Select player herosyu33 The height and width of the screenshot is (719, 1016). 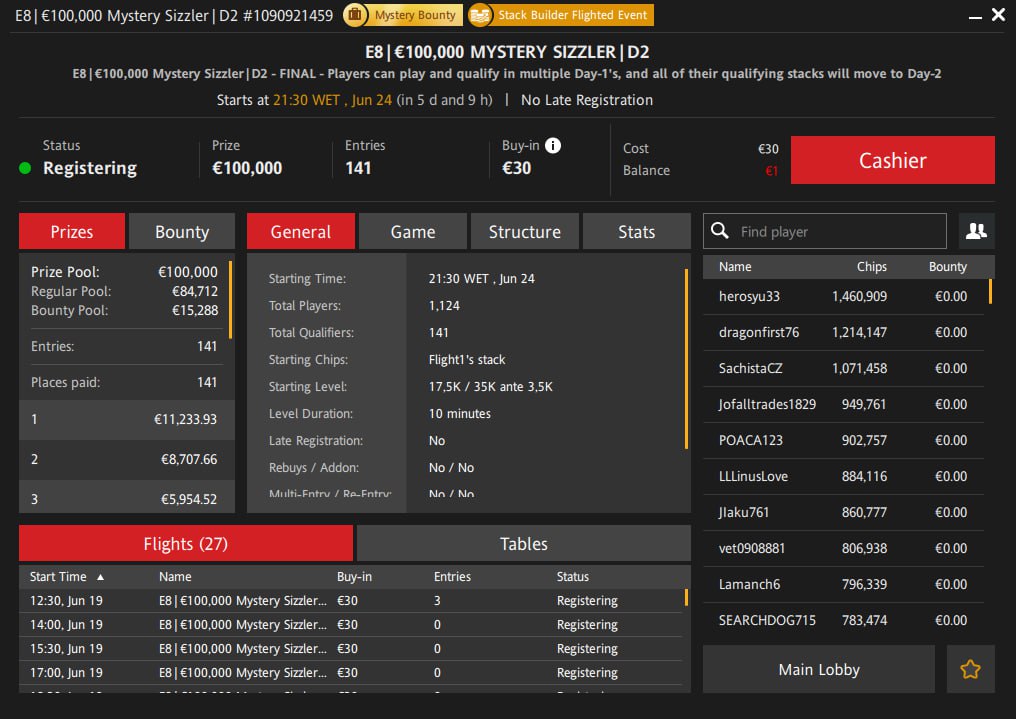(x=844, y=296)
